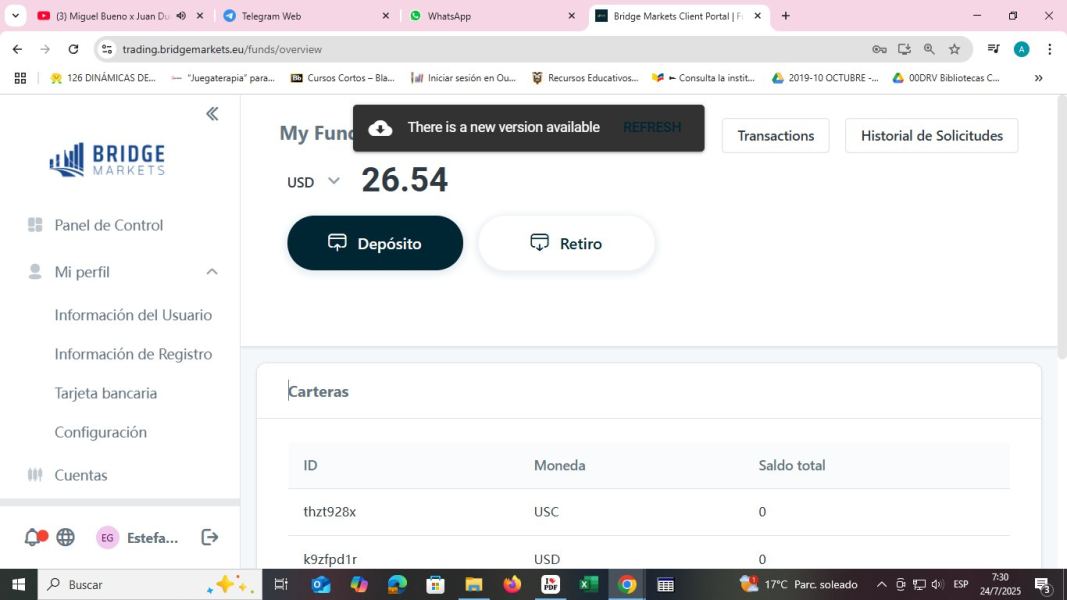Click the Retiro button
This screenshot has height=600, width=1067.
(566, 243)
